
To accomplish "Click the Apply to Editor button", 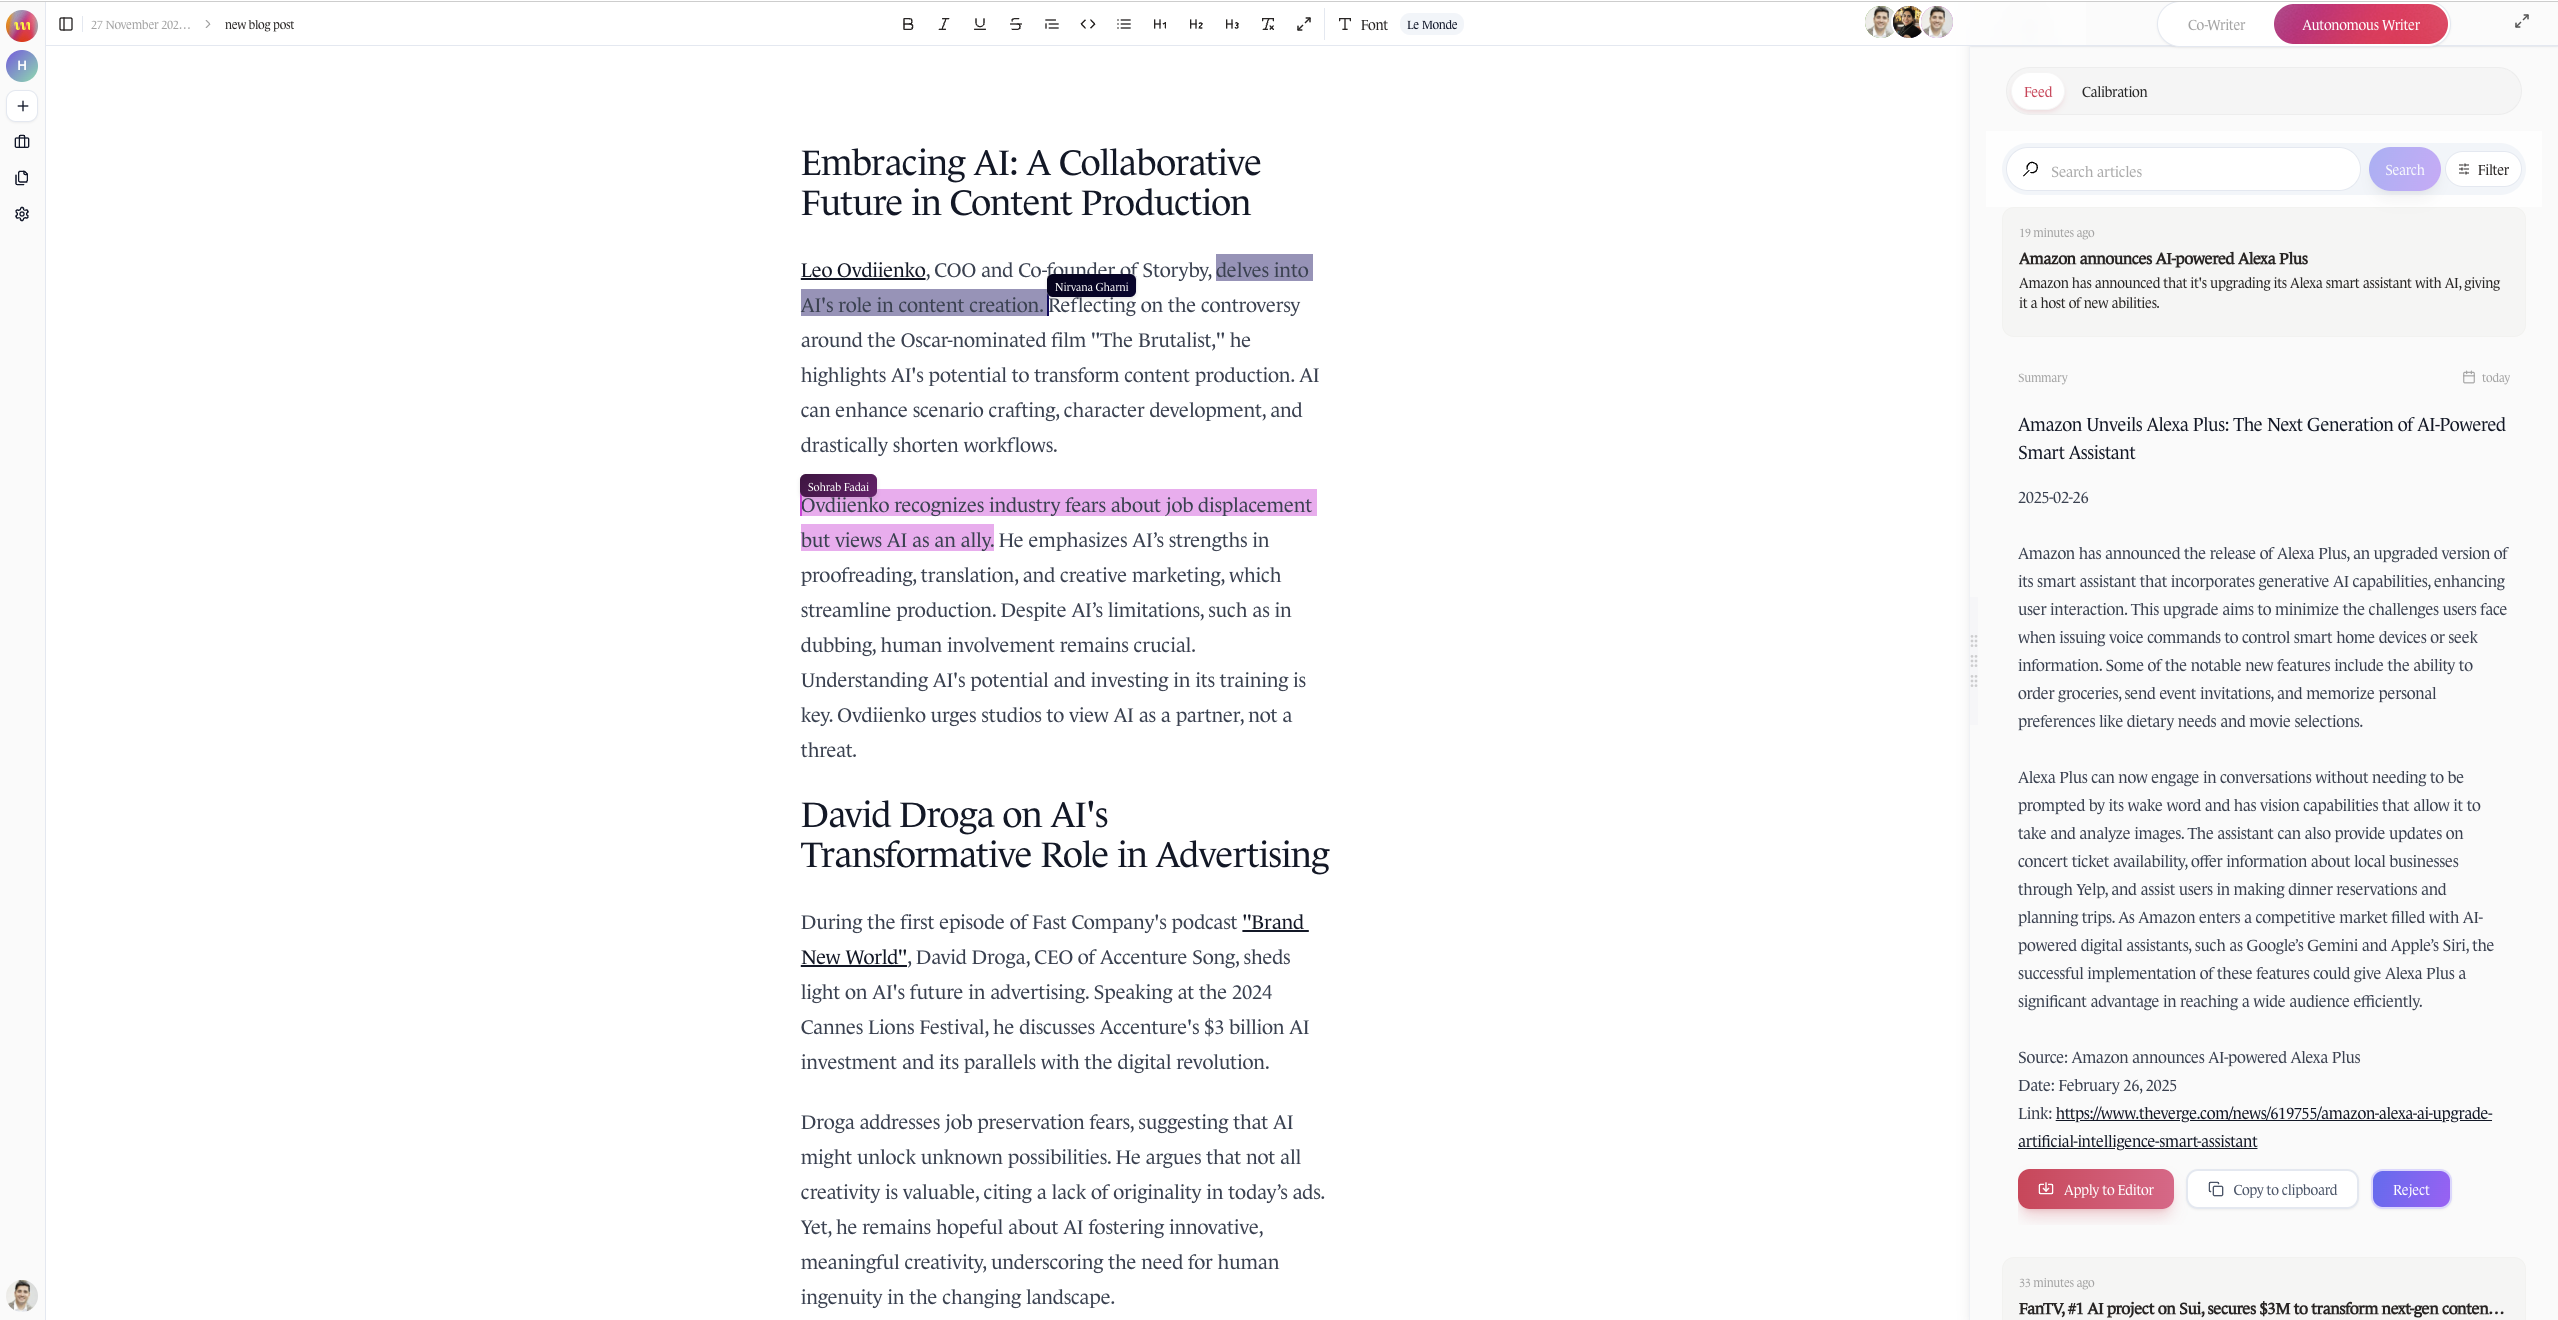I will (2095, 1189).
